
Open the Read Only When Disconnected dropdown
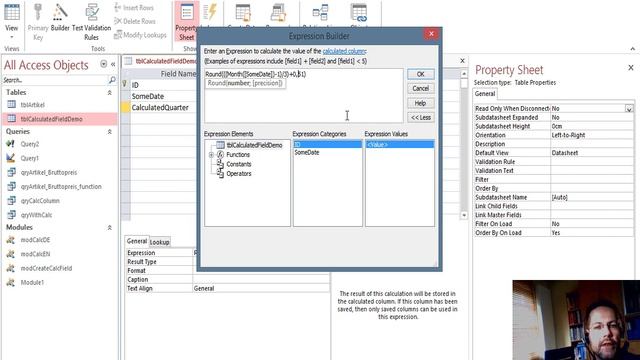pyautogui.click(x=629, y=109)
